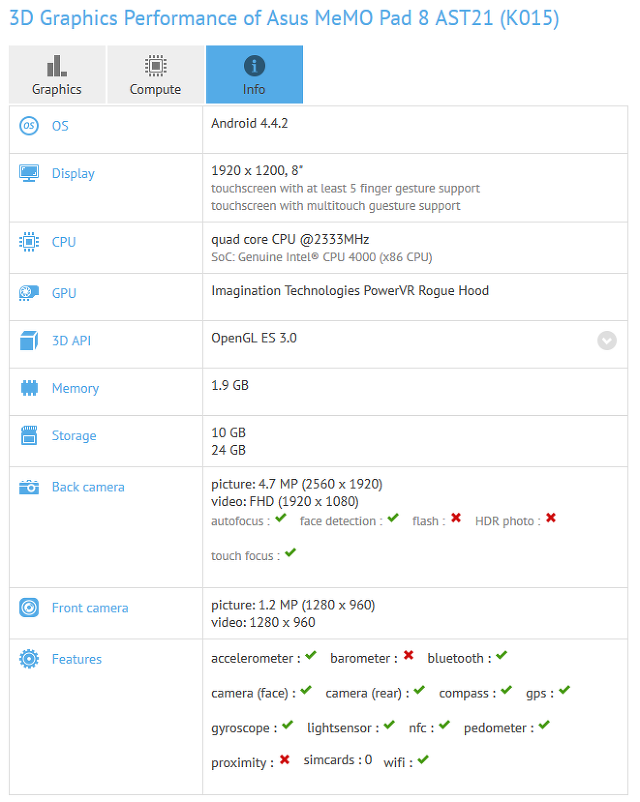
Task: Click the gps checkmark
Action: point(564,690)
